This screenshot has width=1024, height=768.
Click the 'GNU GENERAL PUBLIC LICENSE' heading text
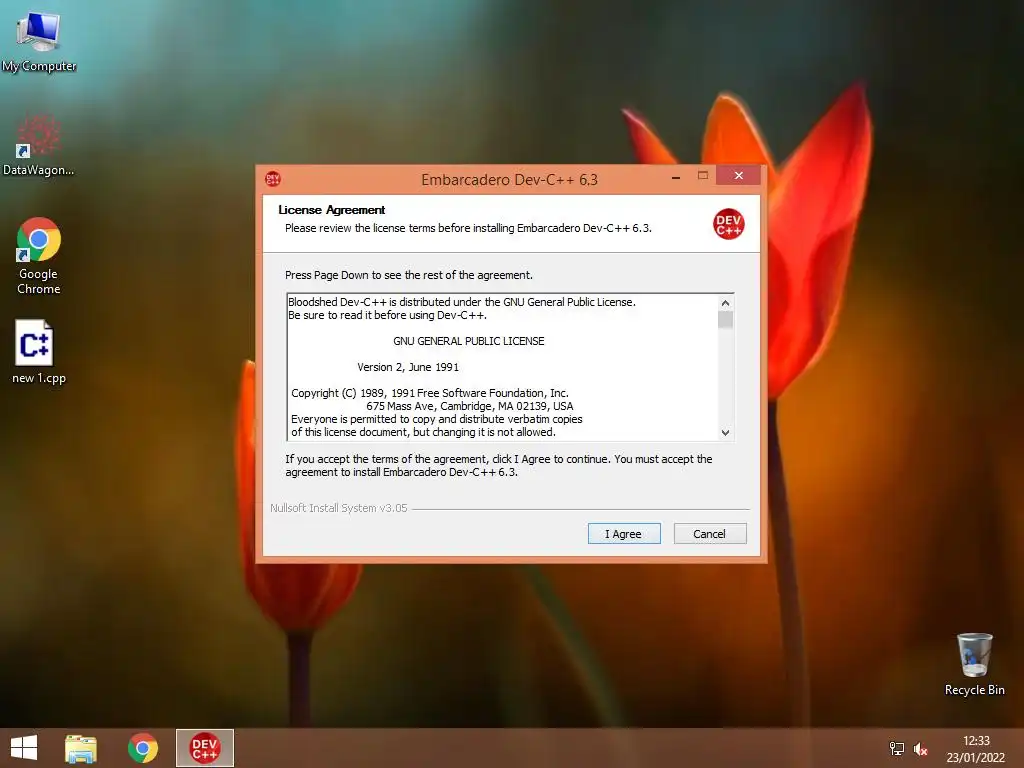pyautogui.click(x=468, y=341)
